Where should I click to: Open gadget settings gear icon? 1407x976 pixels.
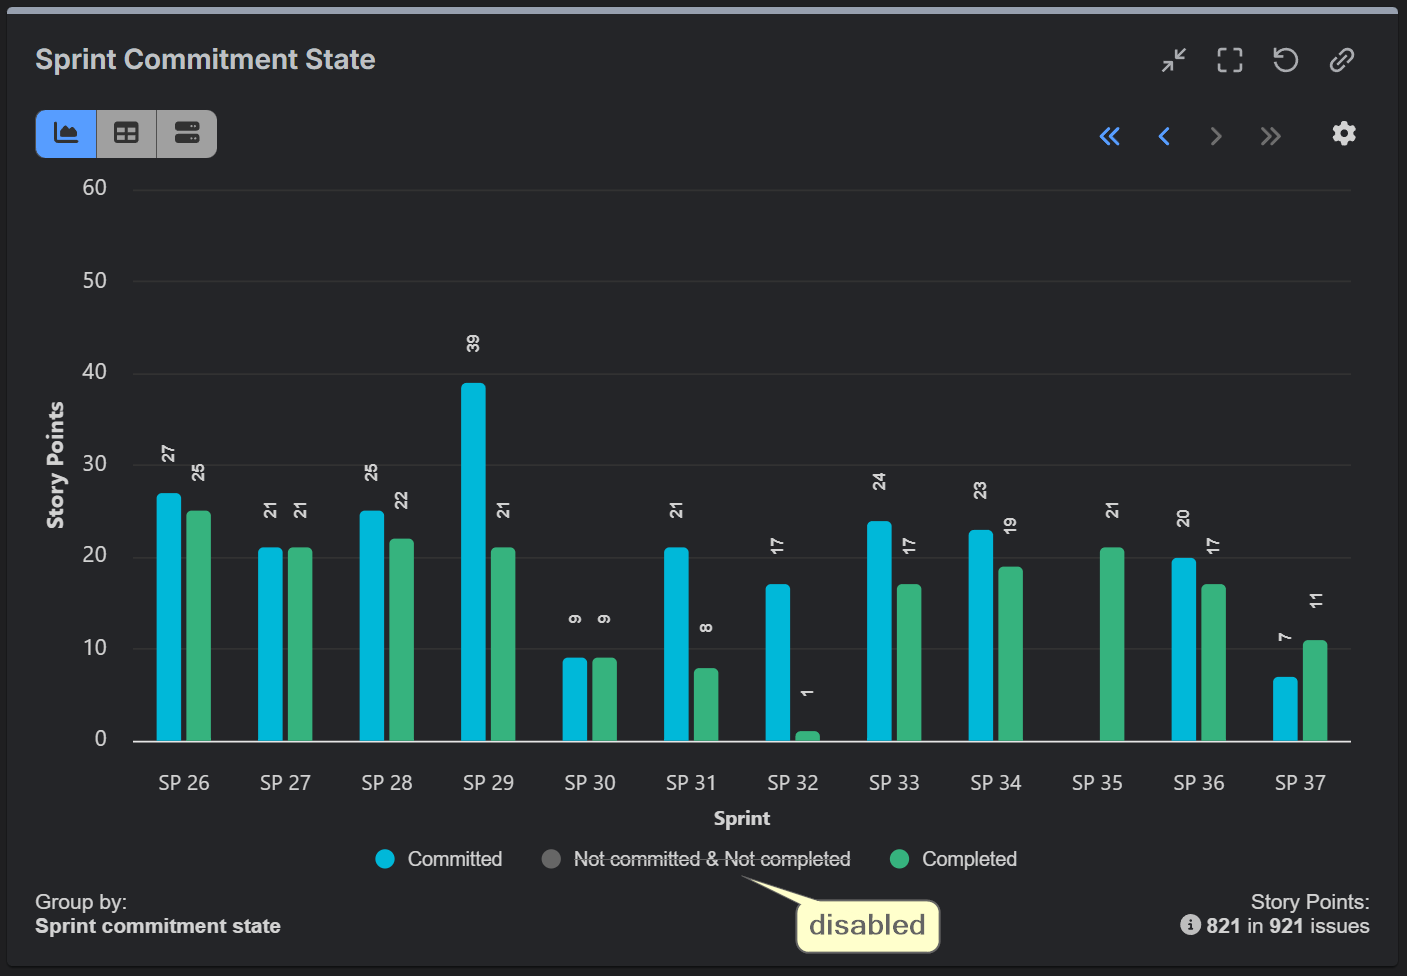[x=1344, y=133]
